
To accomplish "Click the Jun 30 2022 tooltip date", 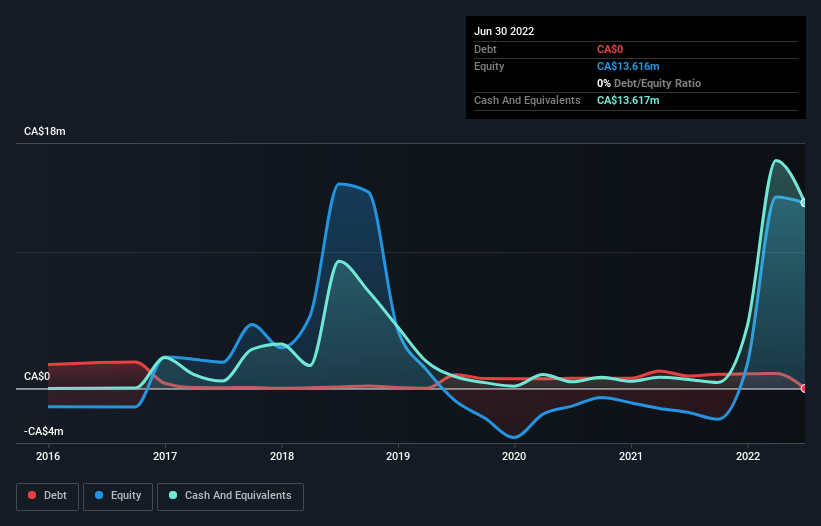I will (504, 31).
